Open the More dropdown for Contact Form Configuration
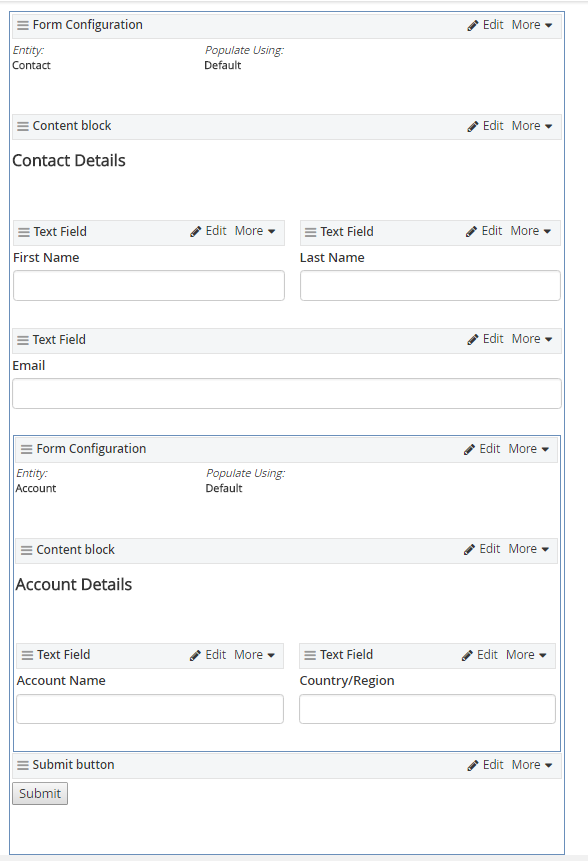The image size is (588, 861). [532, 25]
